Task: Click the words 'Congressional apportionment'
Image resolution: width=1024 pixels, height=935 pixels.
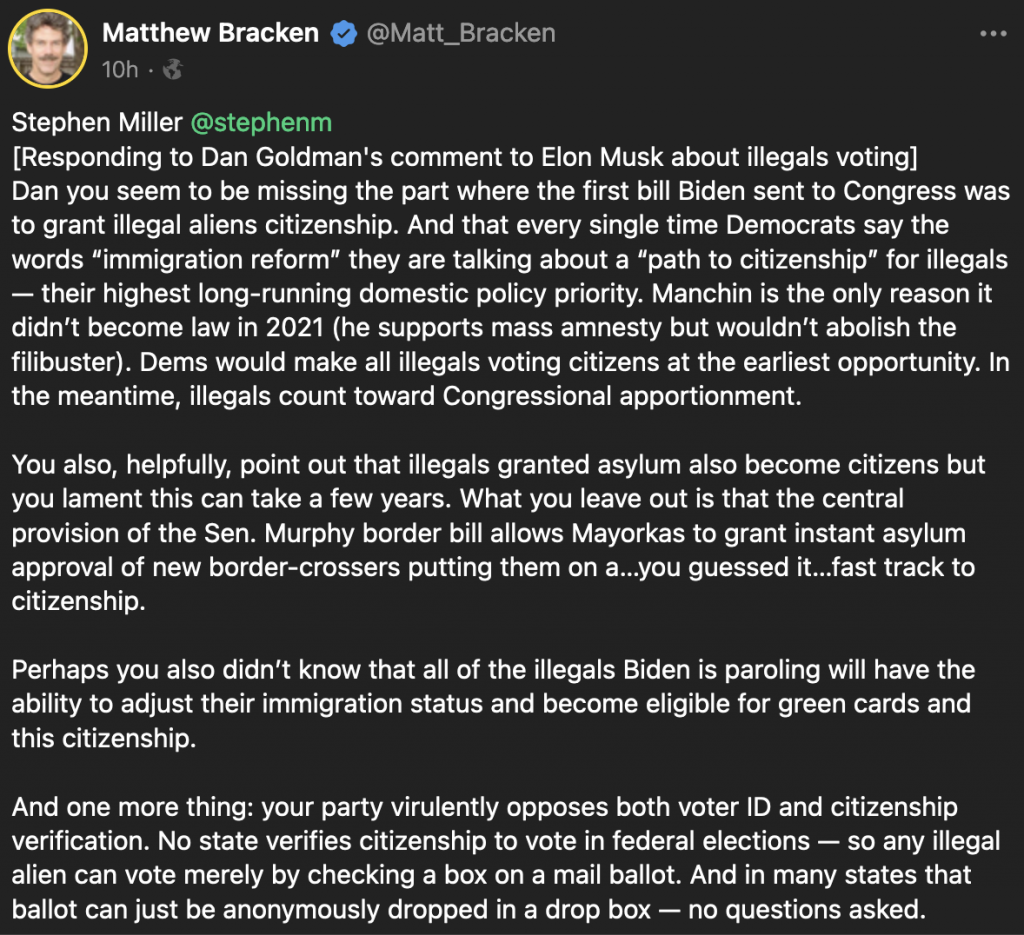Action: coord(622,395)
